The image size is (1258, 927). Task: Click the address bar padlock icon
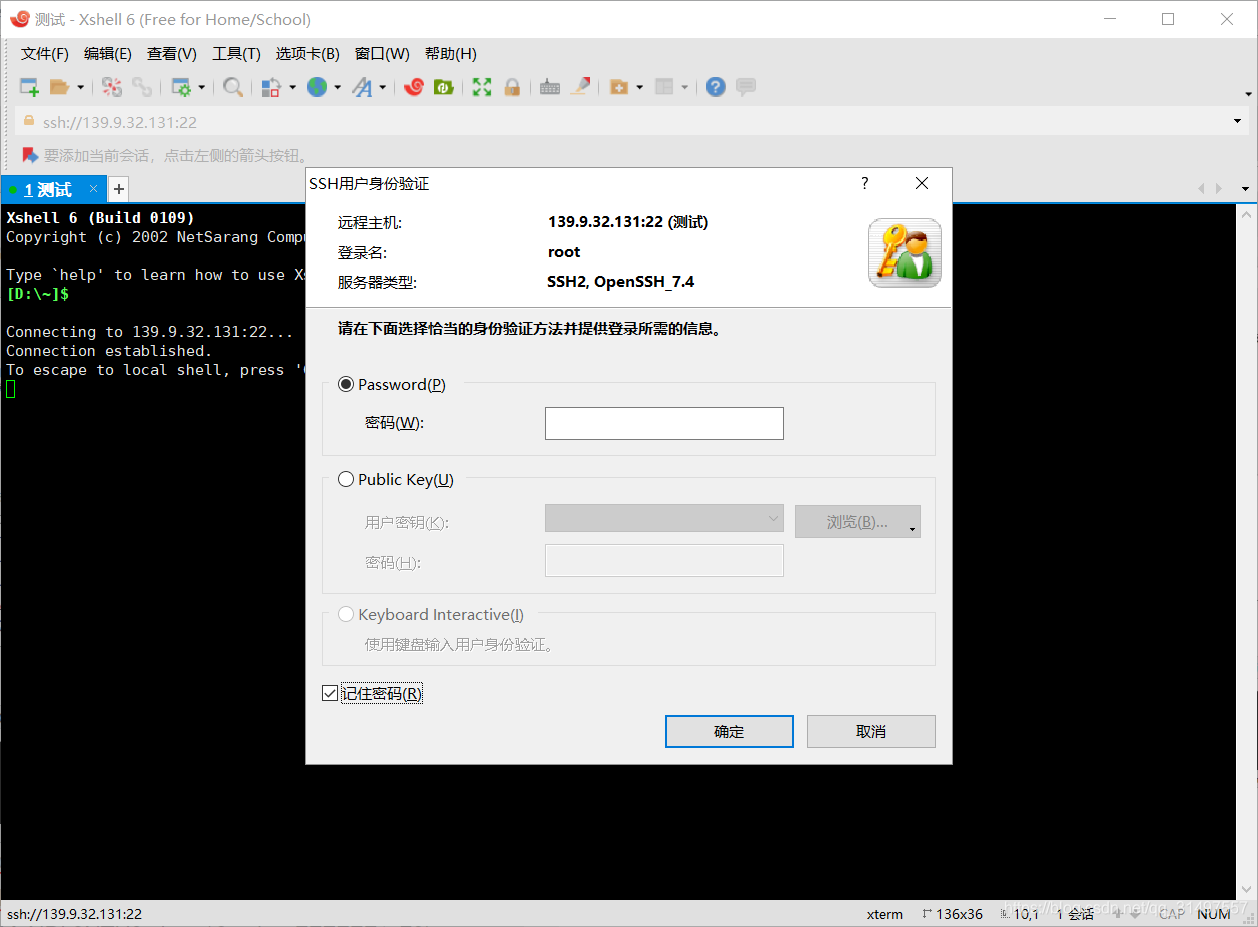(x=28, y=121)
